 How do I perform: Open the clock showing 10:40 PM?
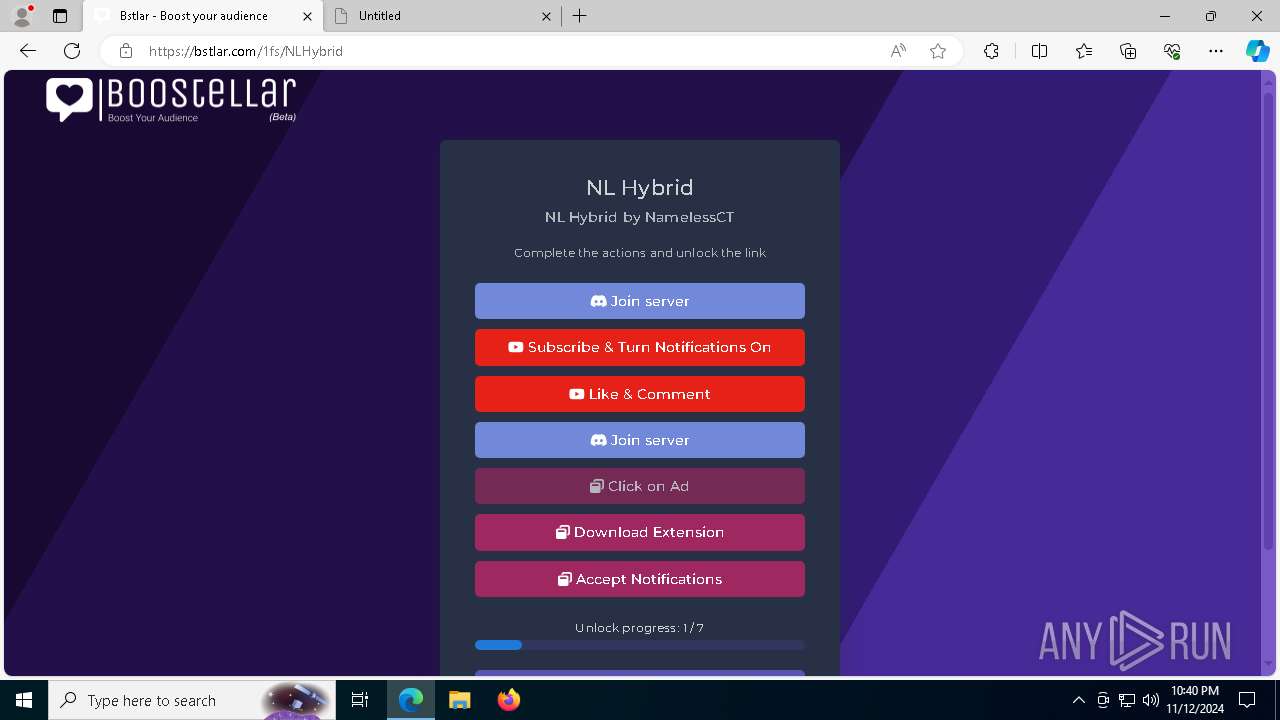(1194, 700)
